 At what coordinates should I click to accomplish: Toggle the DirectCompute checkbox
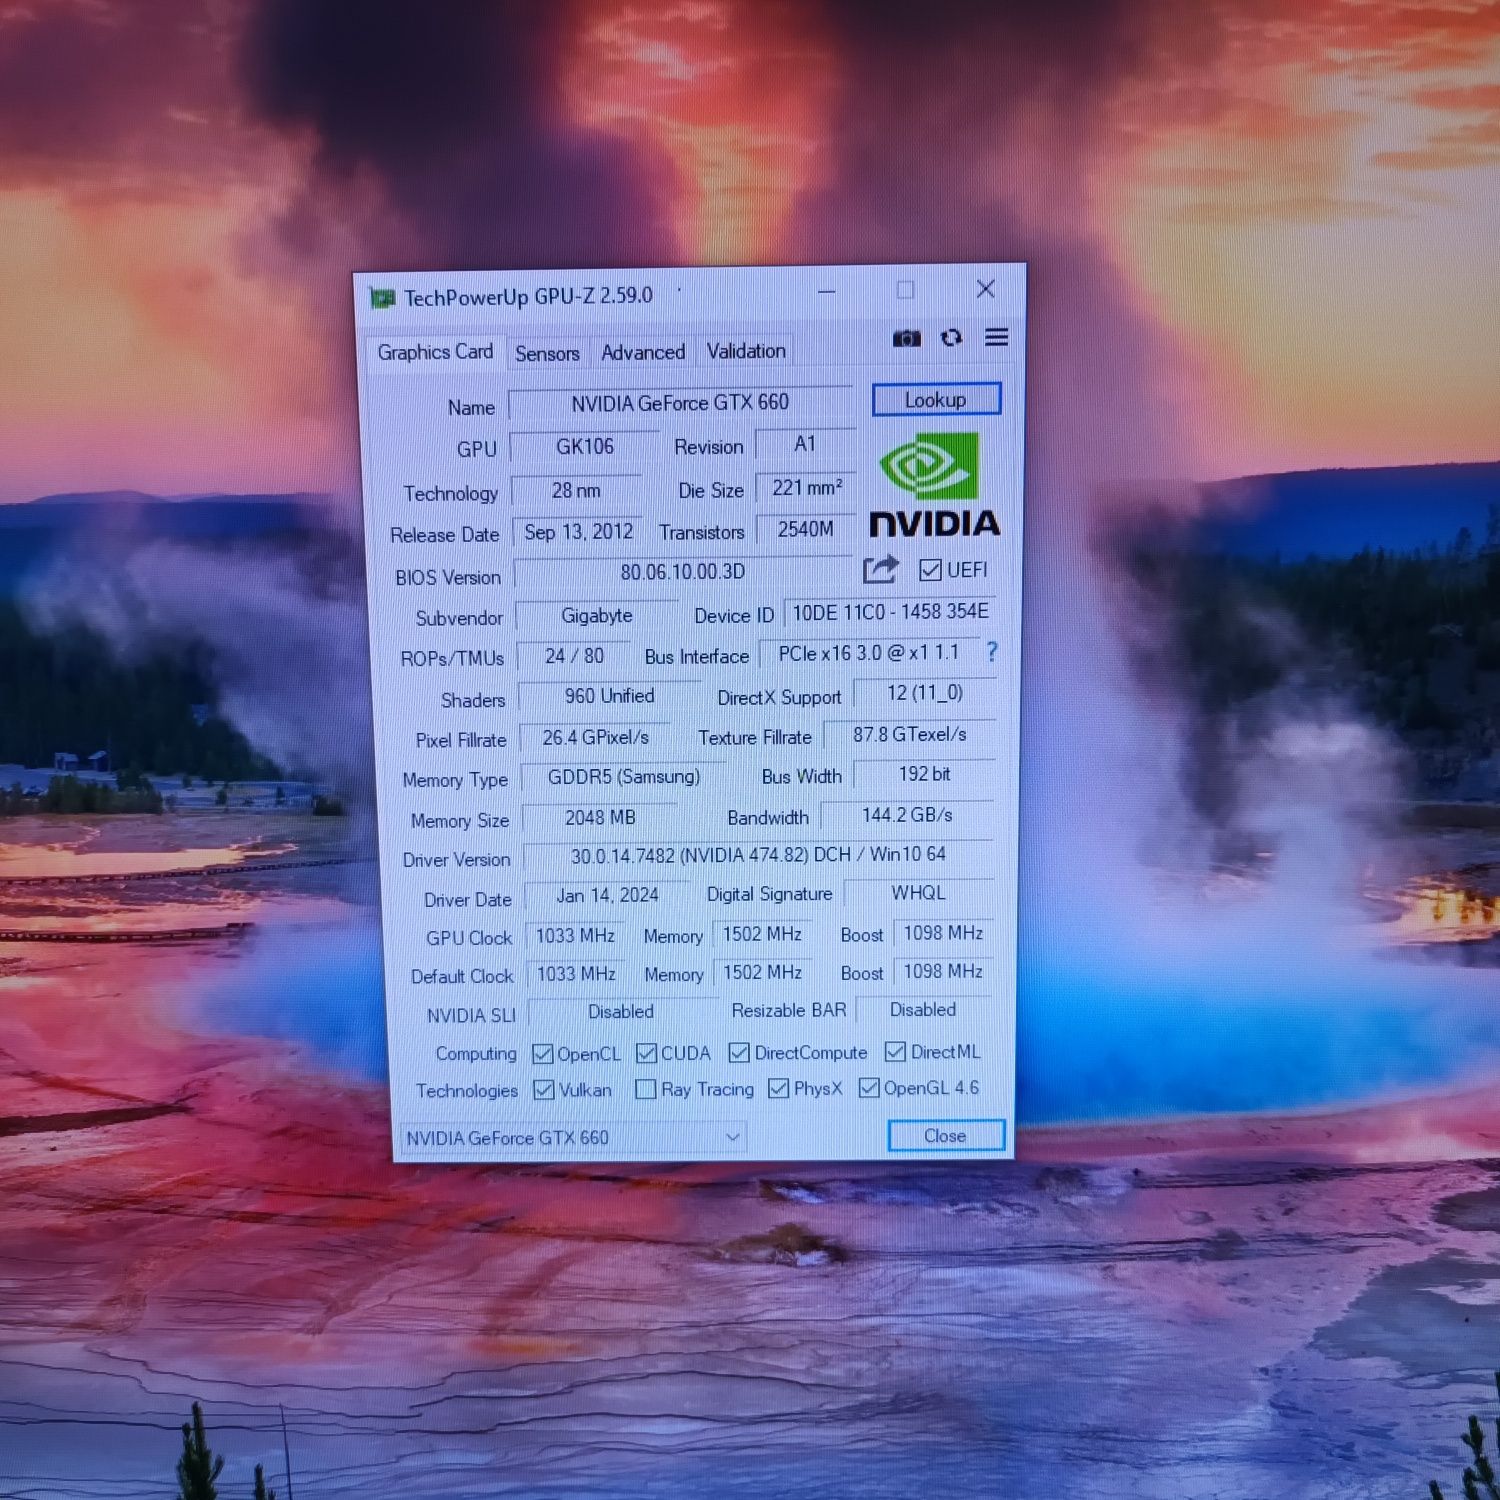(x=739, y=1052)
